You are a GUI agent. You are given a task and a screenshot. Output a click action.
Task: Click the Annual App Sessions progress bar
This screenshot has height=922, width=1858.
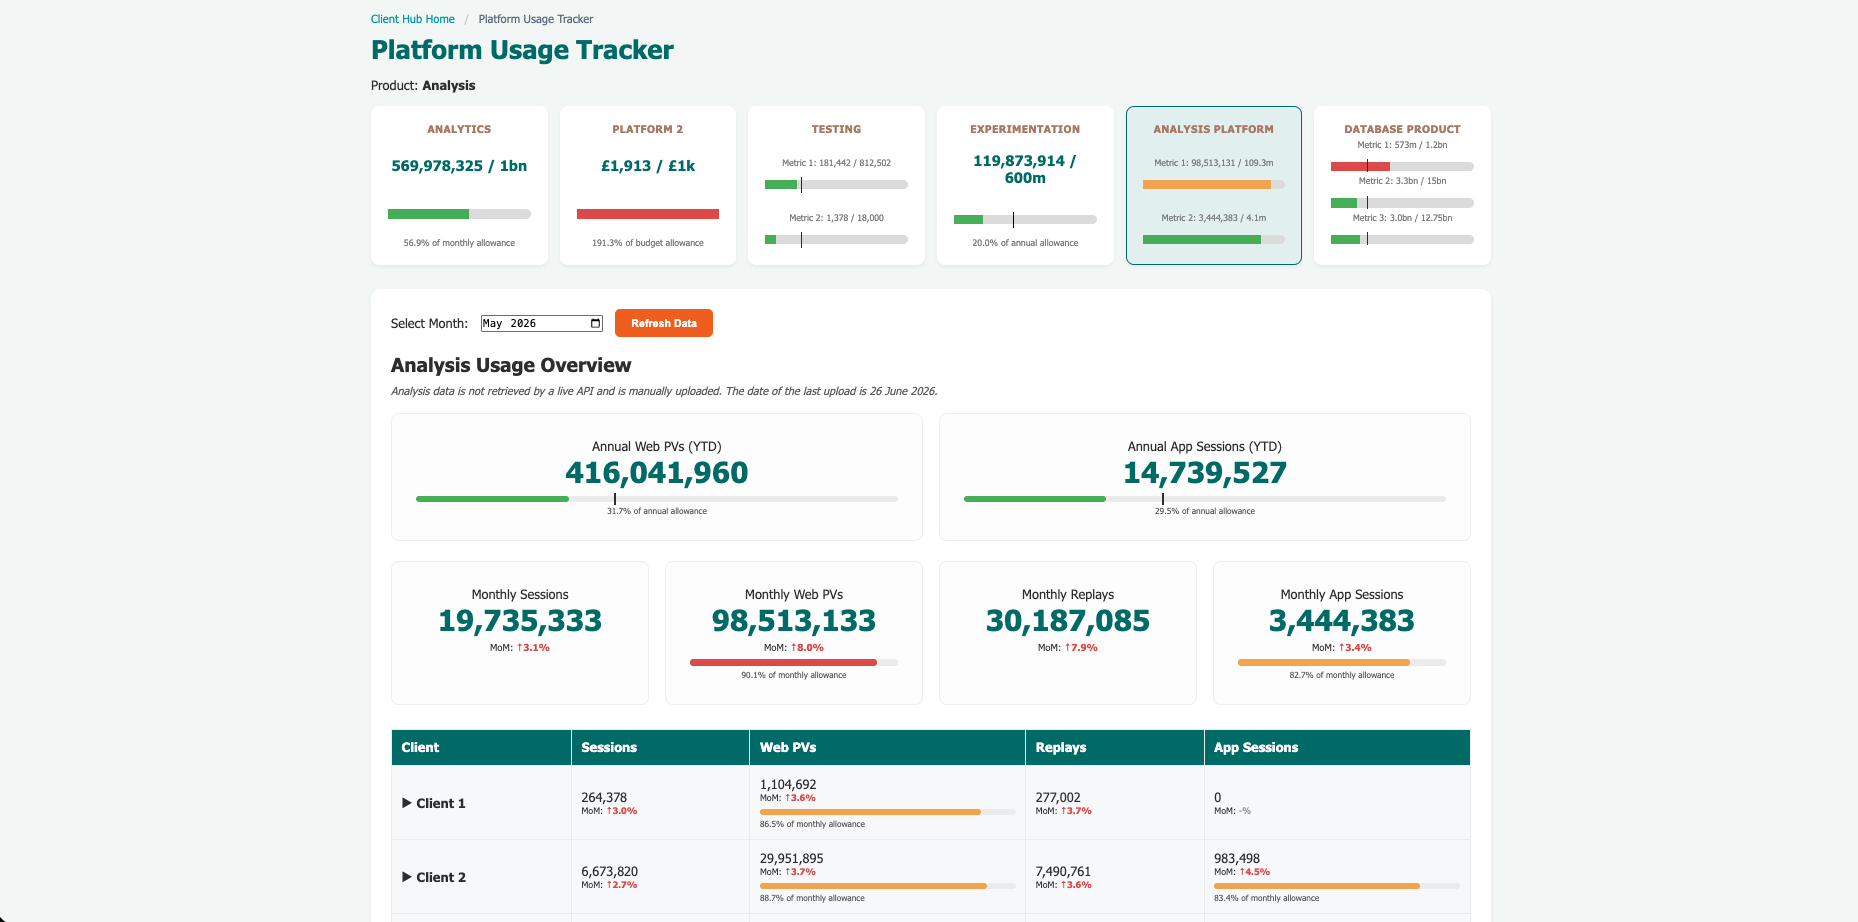1205,499
